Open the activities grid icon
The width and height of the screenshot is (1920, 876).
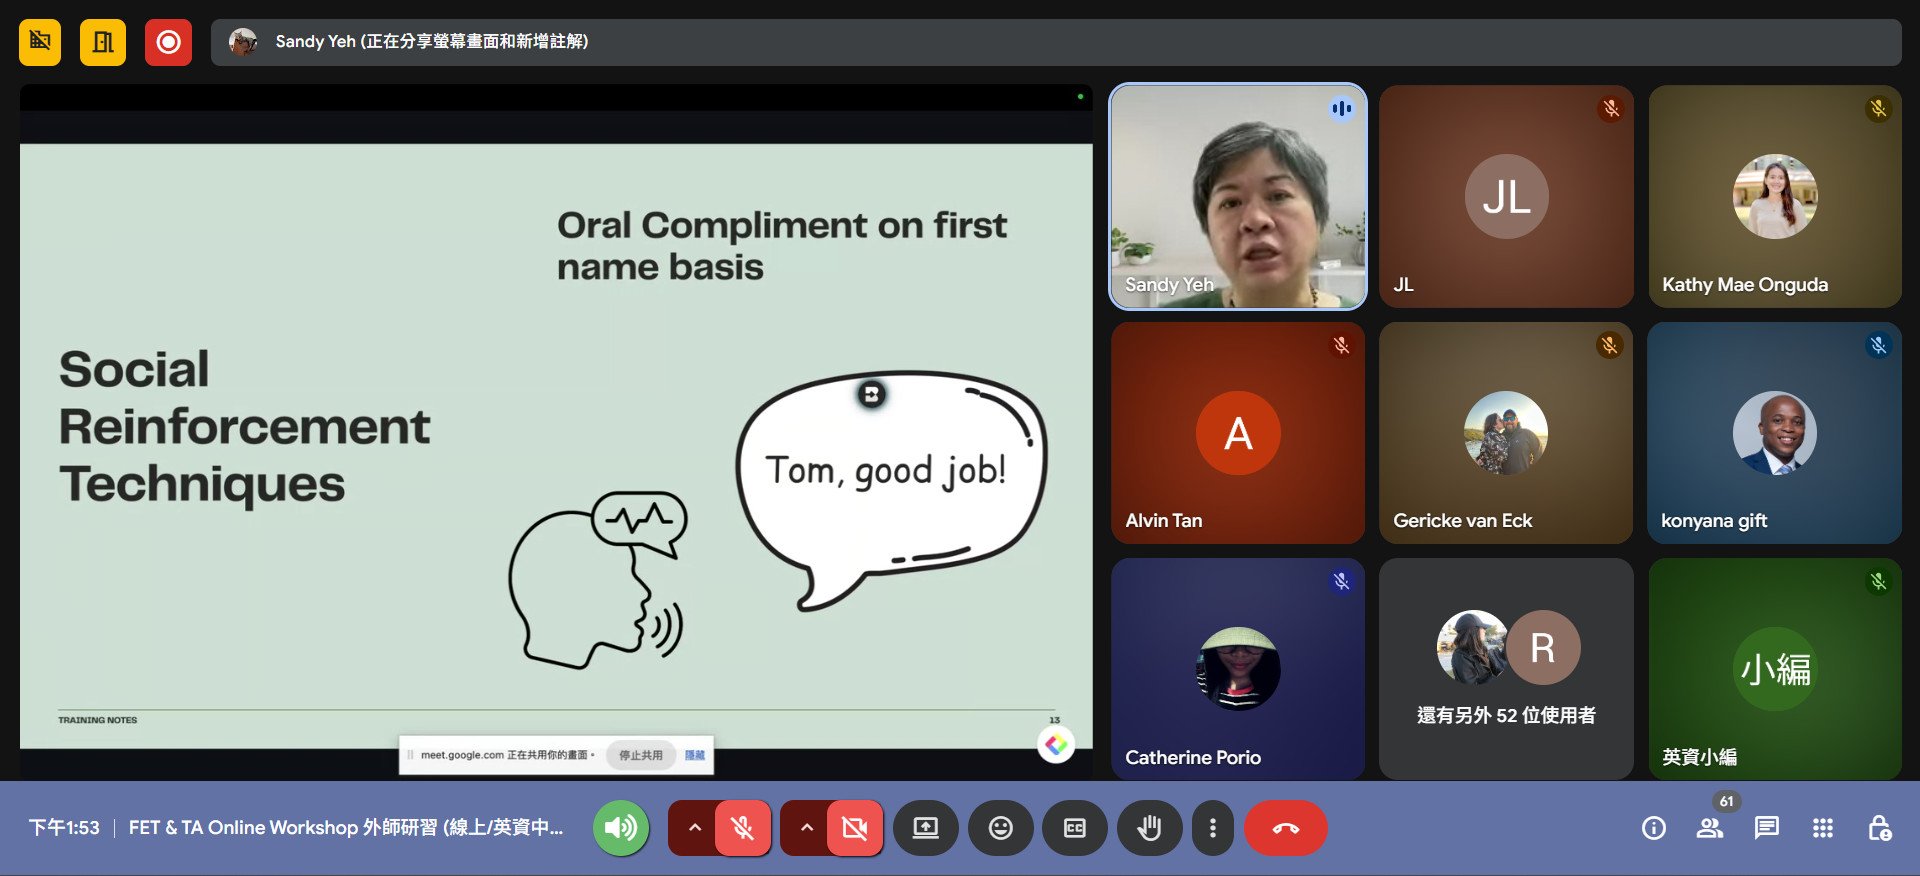pos(1822,828)
